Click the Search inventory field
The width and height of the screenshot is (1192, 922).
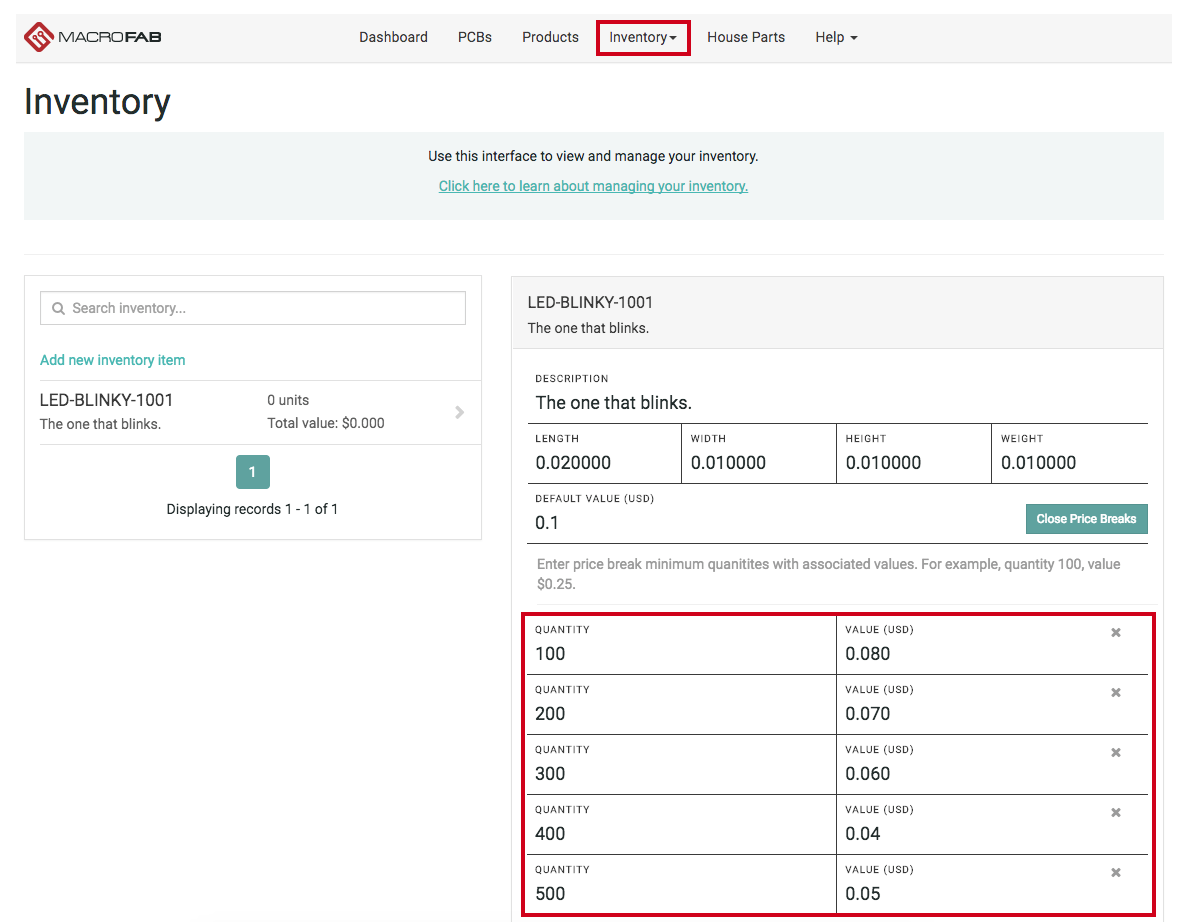[x=253, y=308]
